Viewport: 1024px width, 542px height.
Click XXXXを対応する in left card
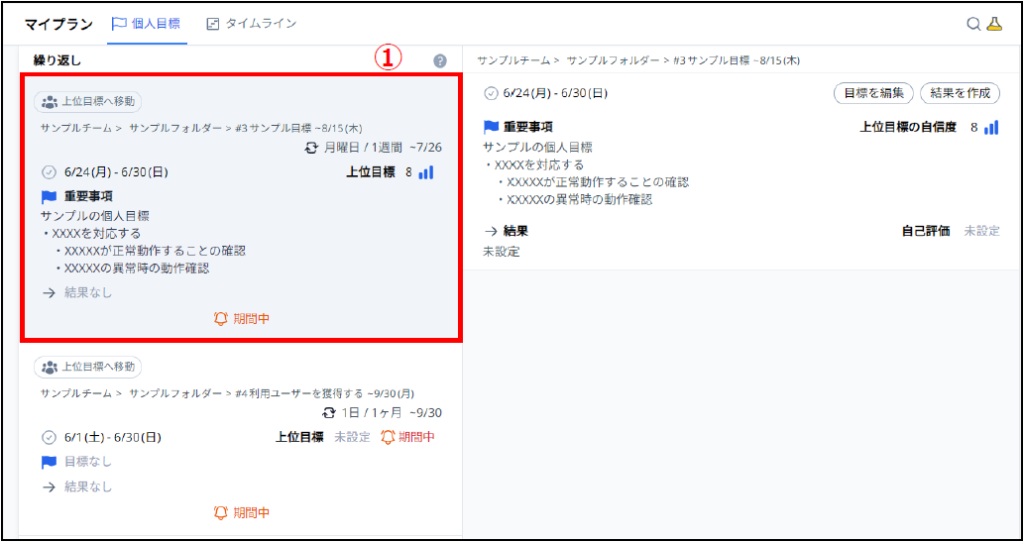[96, 233]
